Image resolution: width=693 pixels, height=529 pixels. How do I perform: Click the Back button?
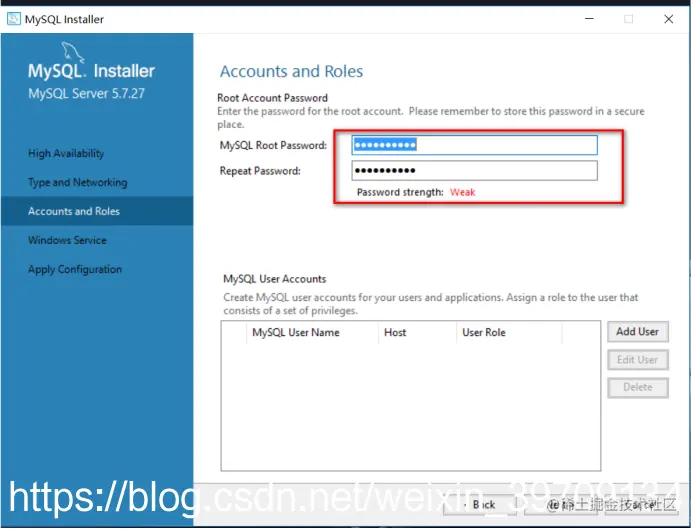click(480, 505)
